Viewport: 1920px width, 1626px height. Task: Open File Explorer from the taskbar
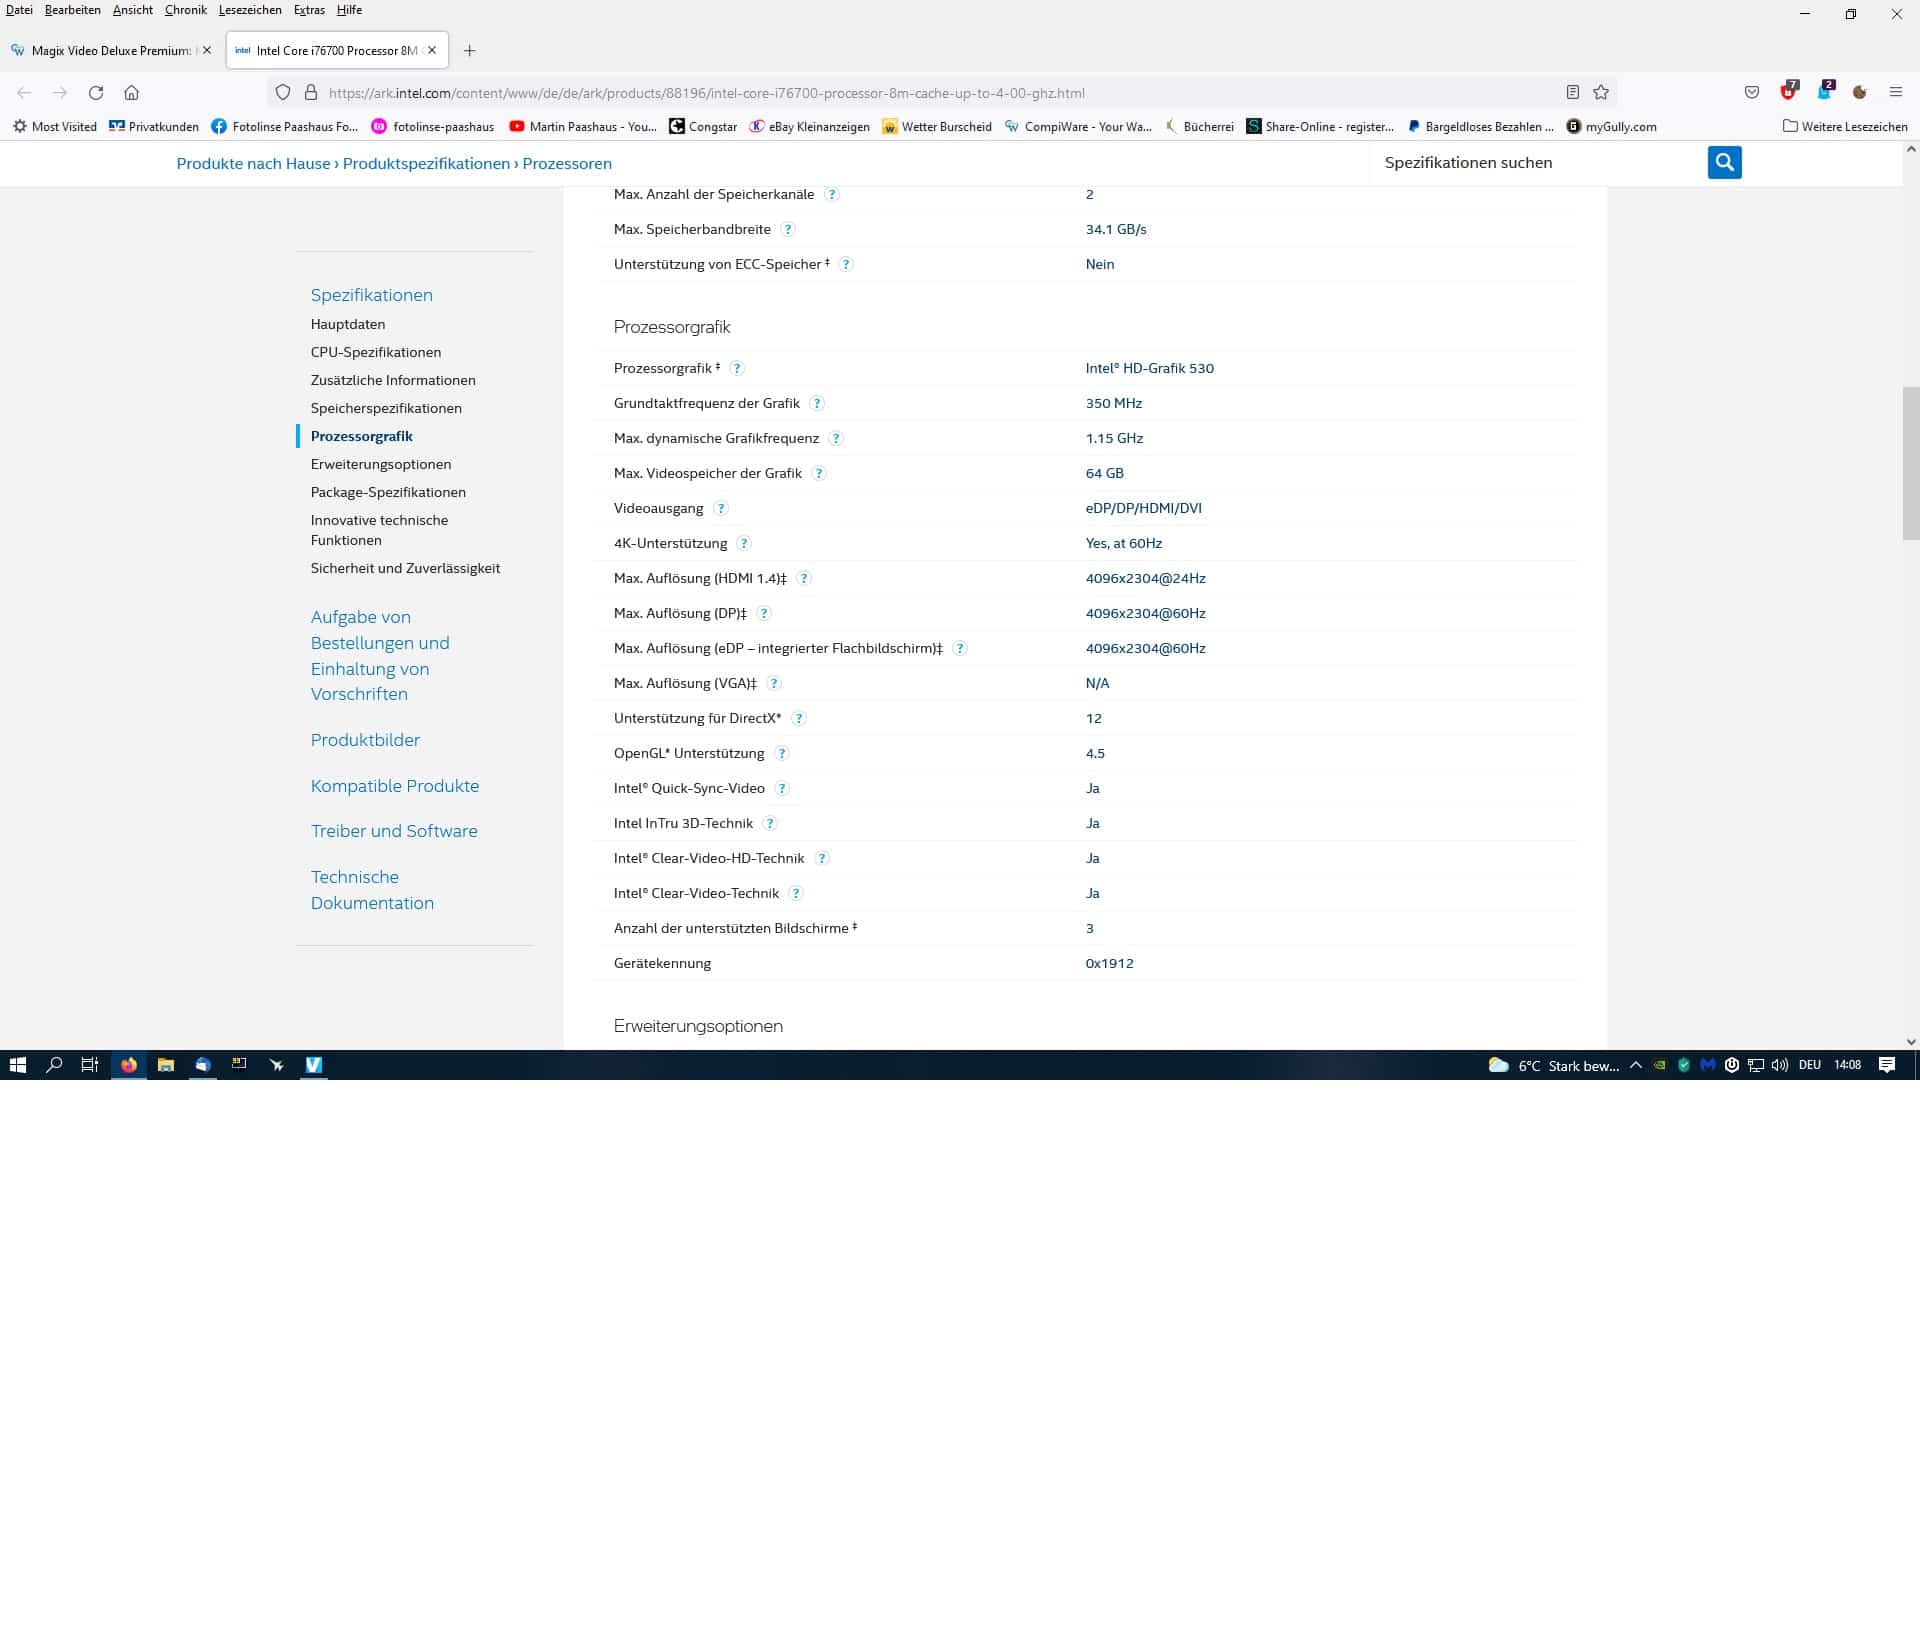(166, 1065)
